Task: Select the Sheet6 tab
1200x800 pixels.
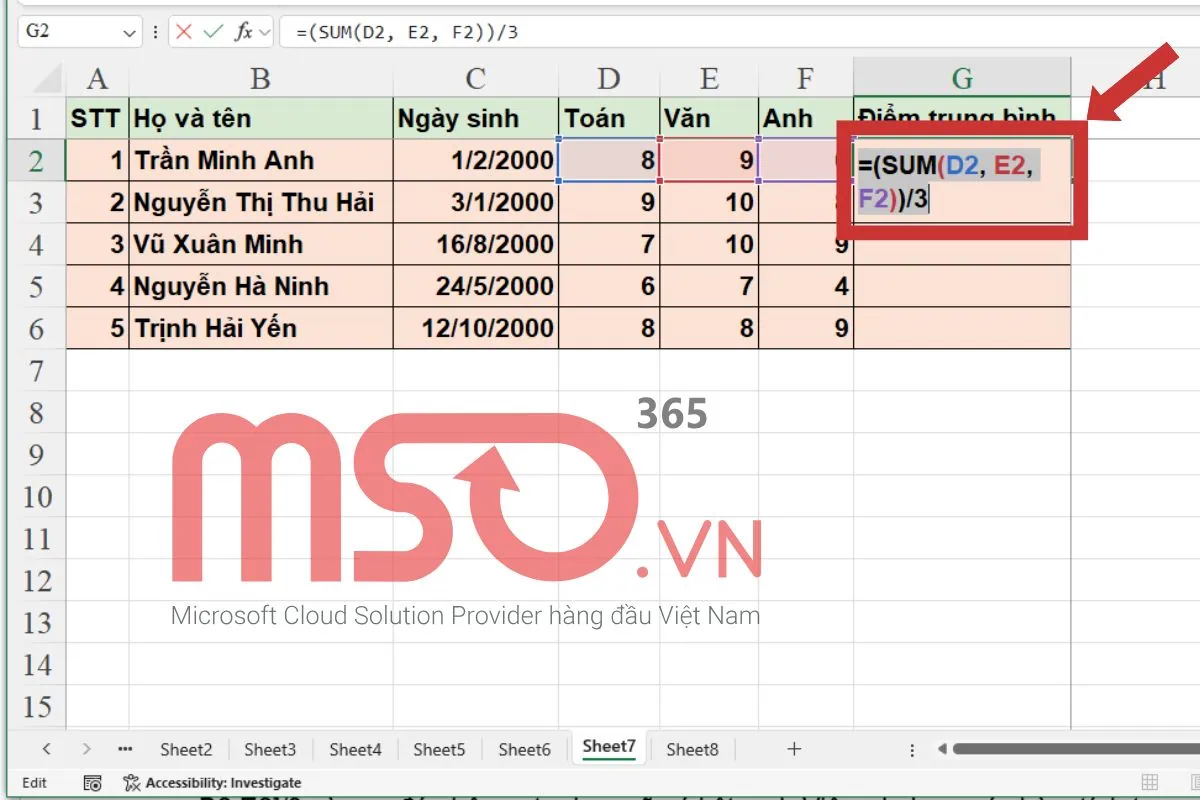Action: click(524, 748)
